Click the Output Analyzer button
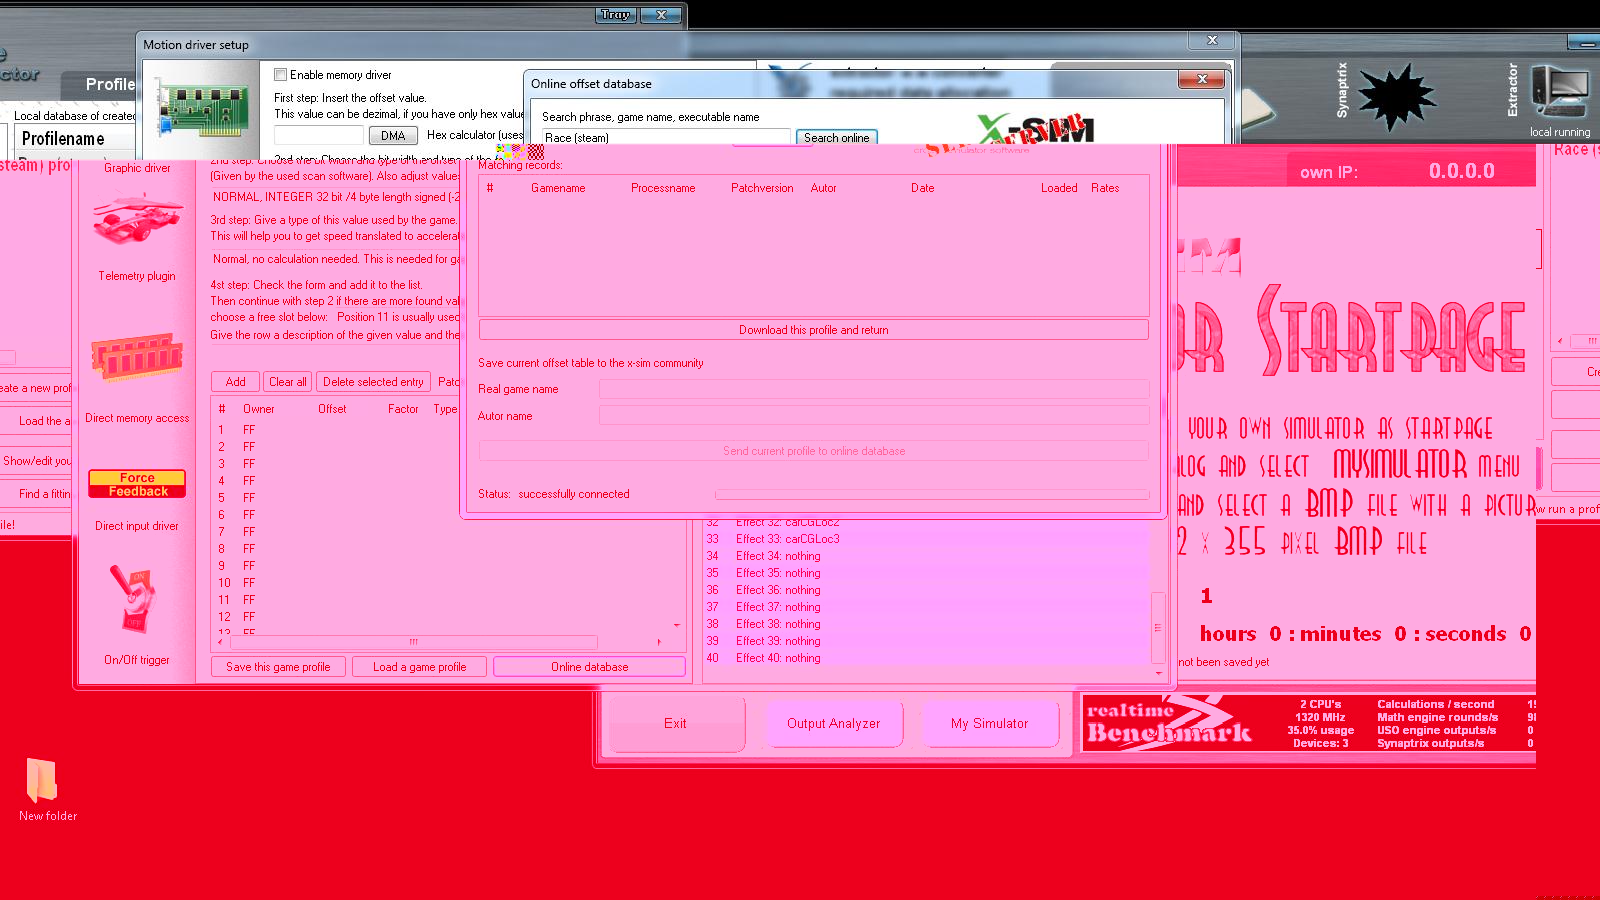Viewport: 1600px width, 900px height. 833,723
